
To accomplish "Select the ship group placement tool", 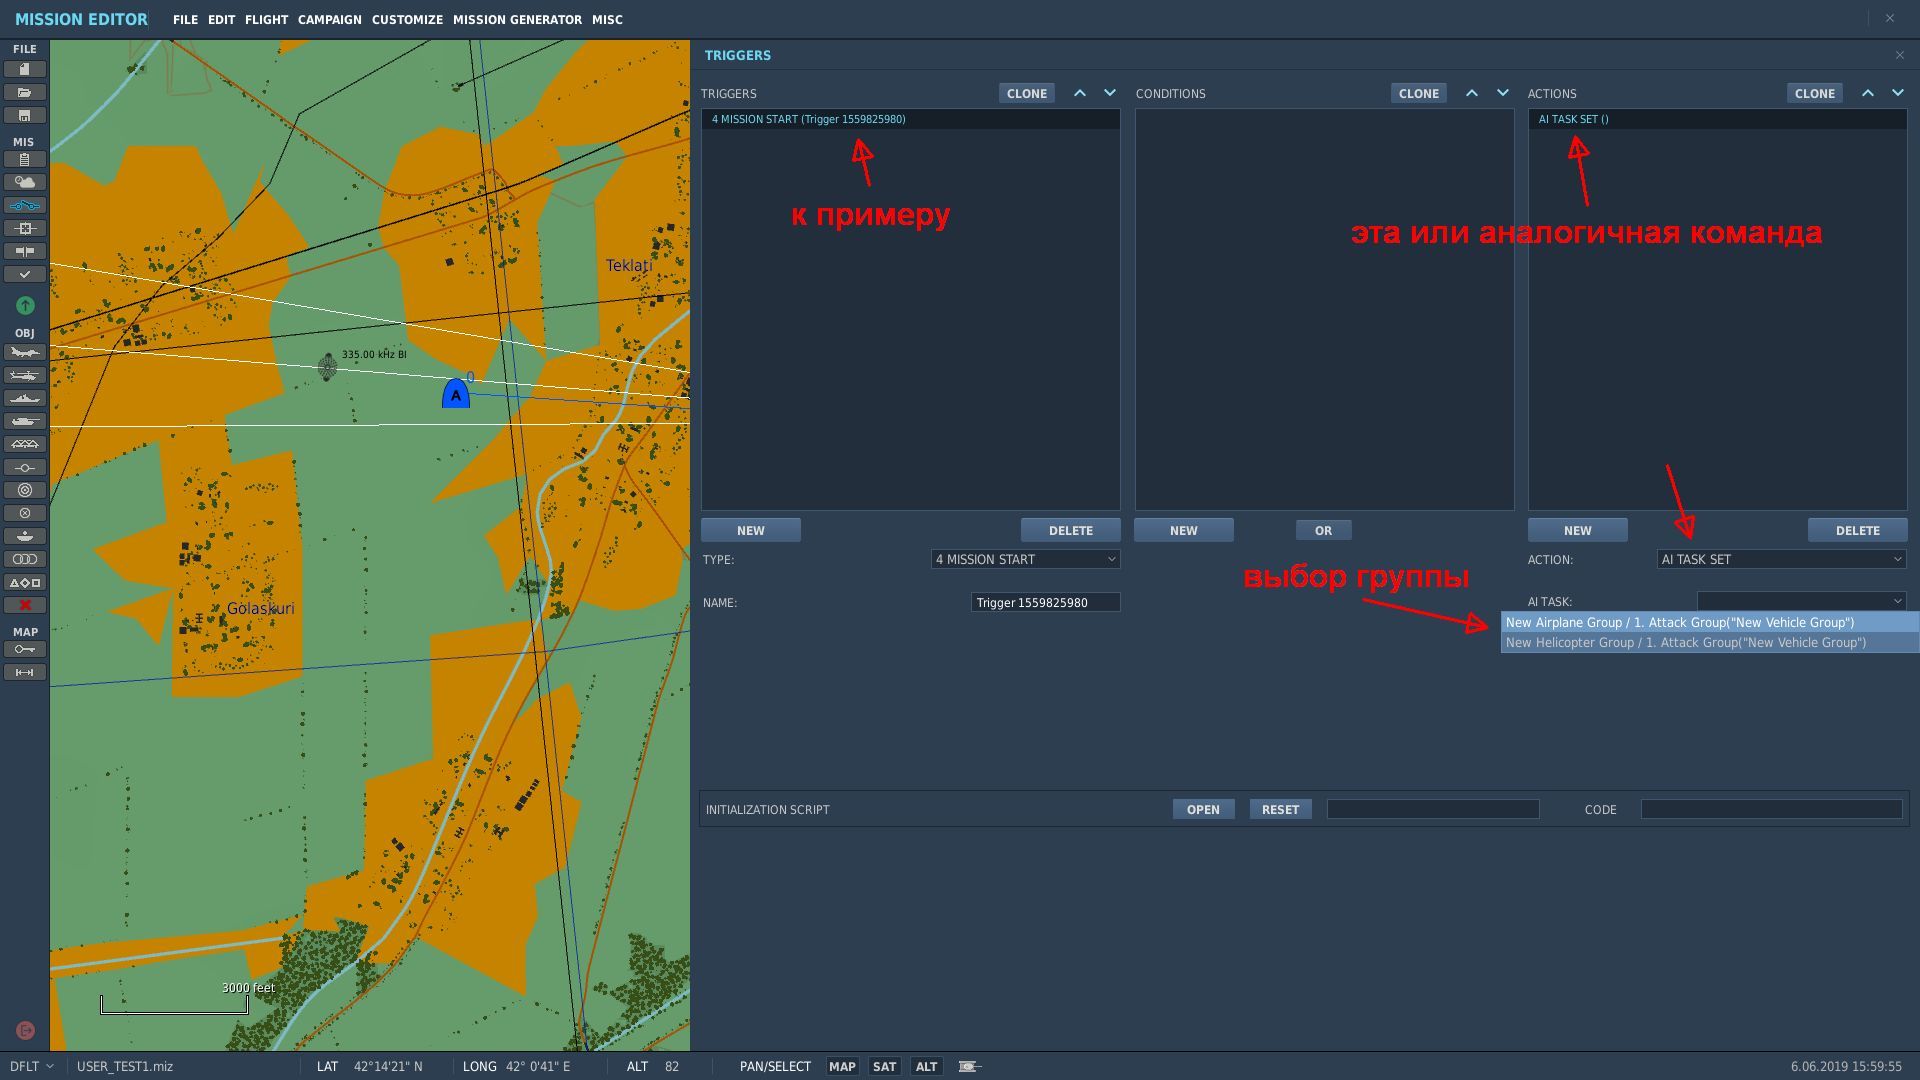I will (x=25, y=398).
